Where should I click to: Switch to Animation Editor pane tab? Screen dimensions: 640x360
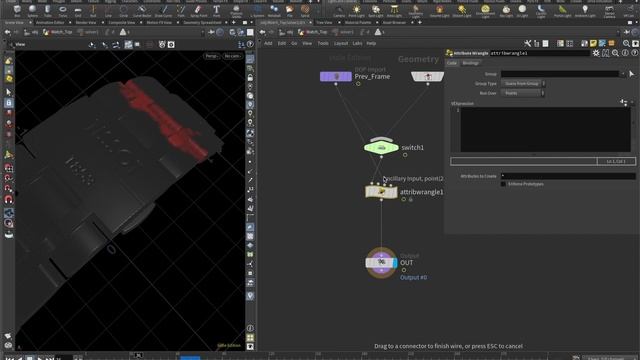pos(50,22)
